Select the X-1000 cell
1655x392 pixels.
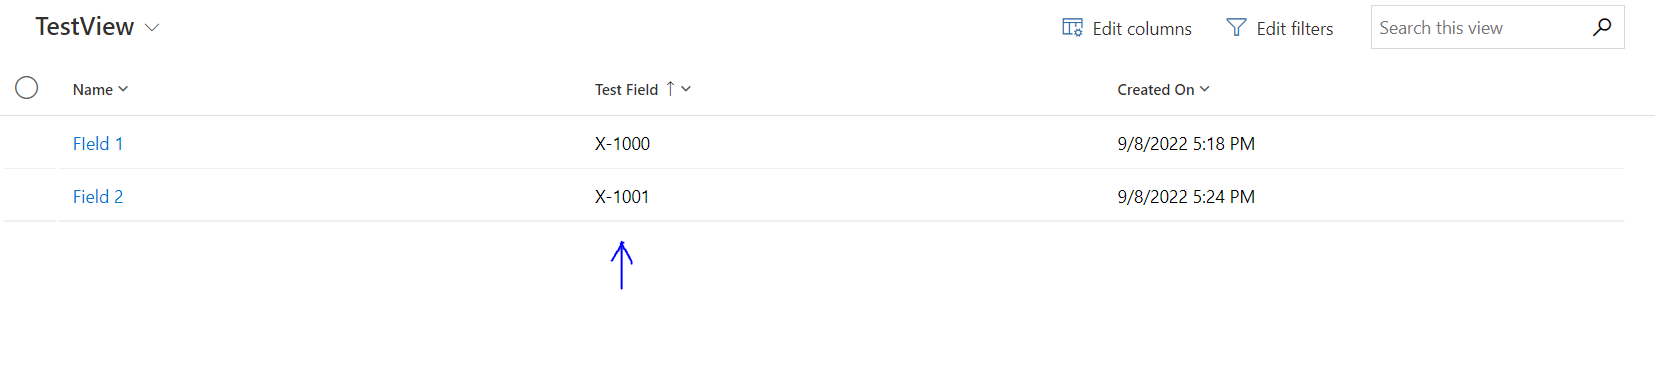tap(622, 144)
